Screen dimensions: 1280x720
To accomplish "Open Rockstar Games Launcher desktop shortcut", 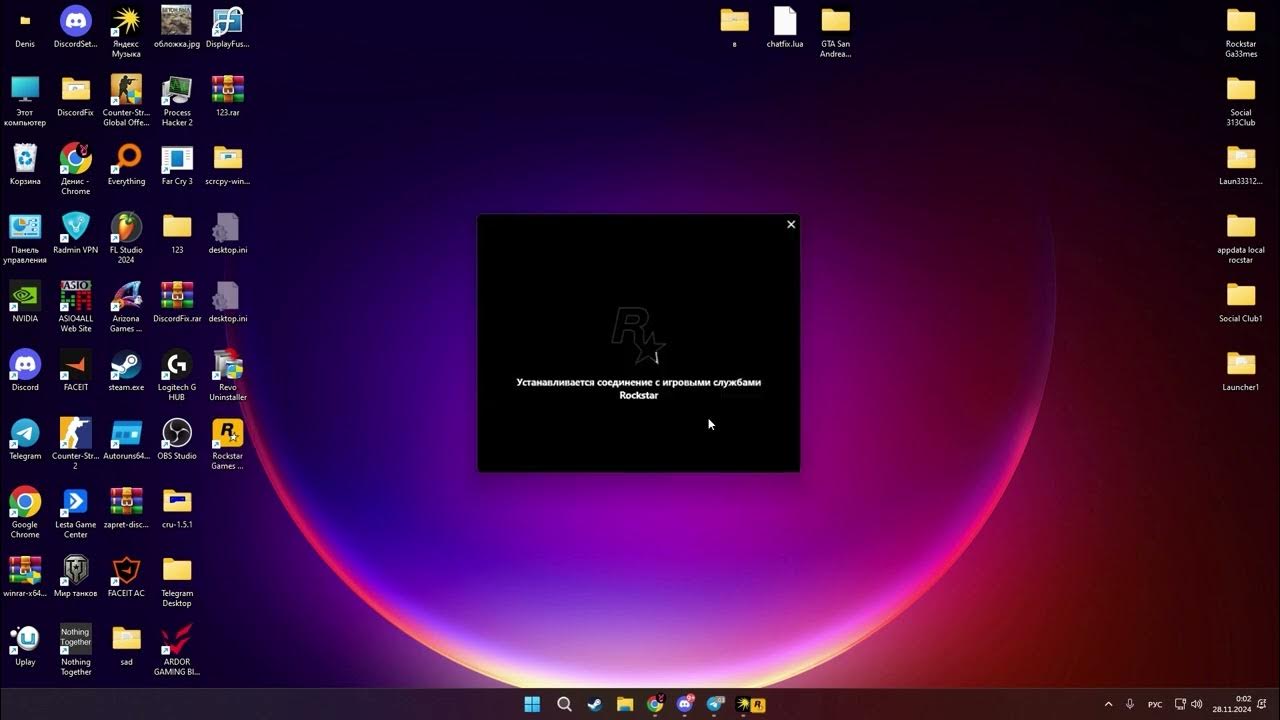I will pos(228,443).
